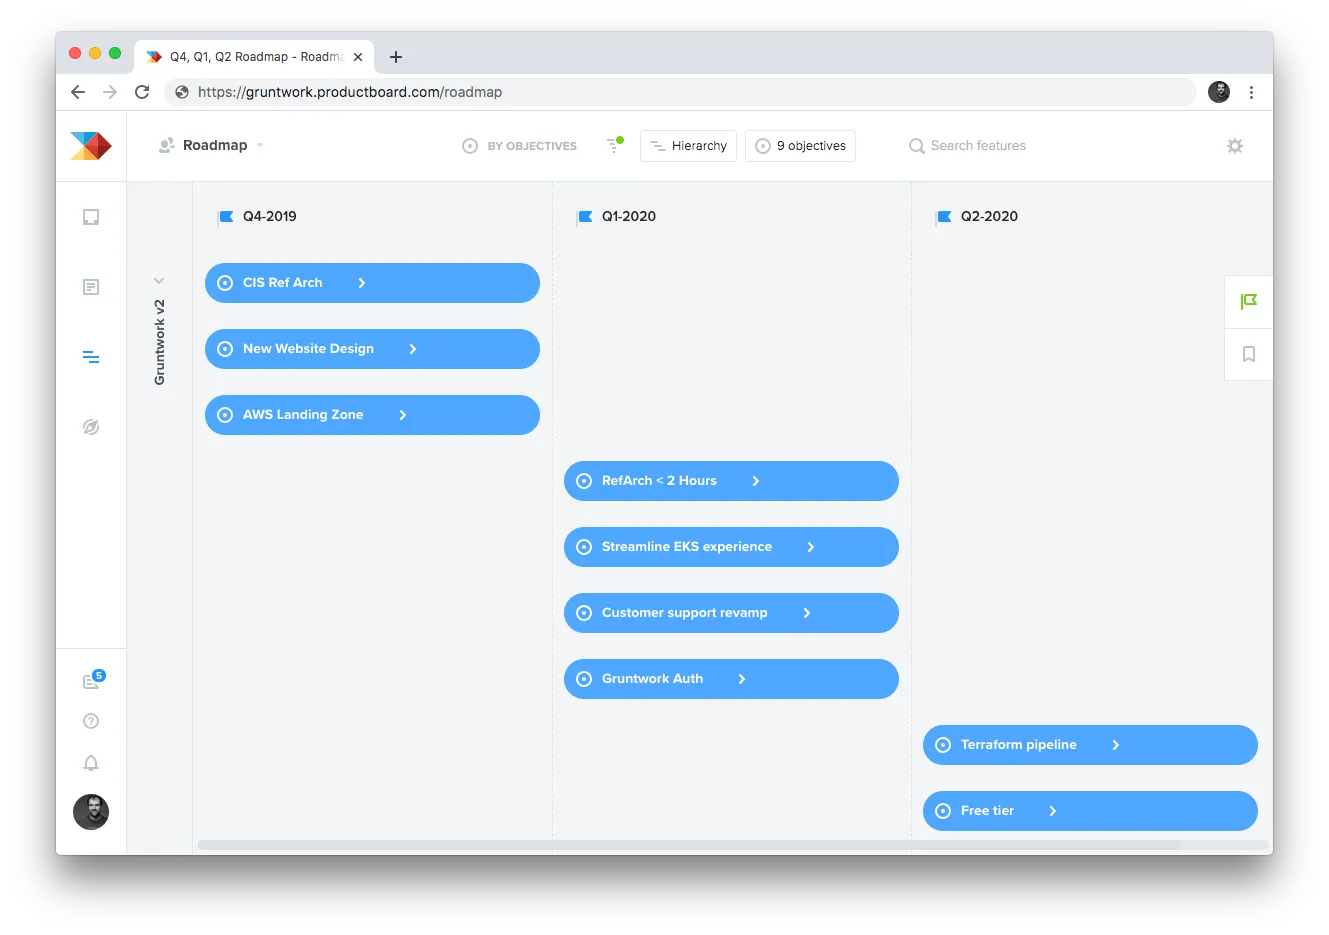Click the Q2-2020 release heading
The width and height of the screenshot is (1329, 935).
coord(989,216)
